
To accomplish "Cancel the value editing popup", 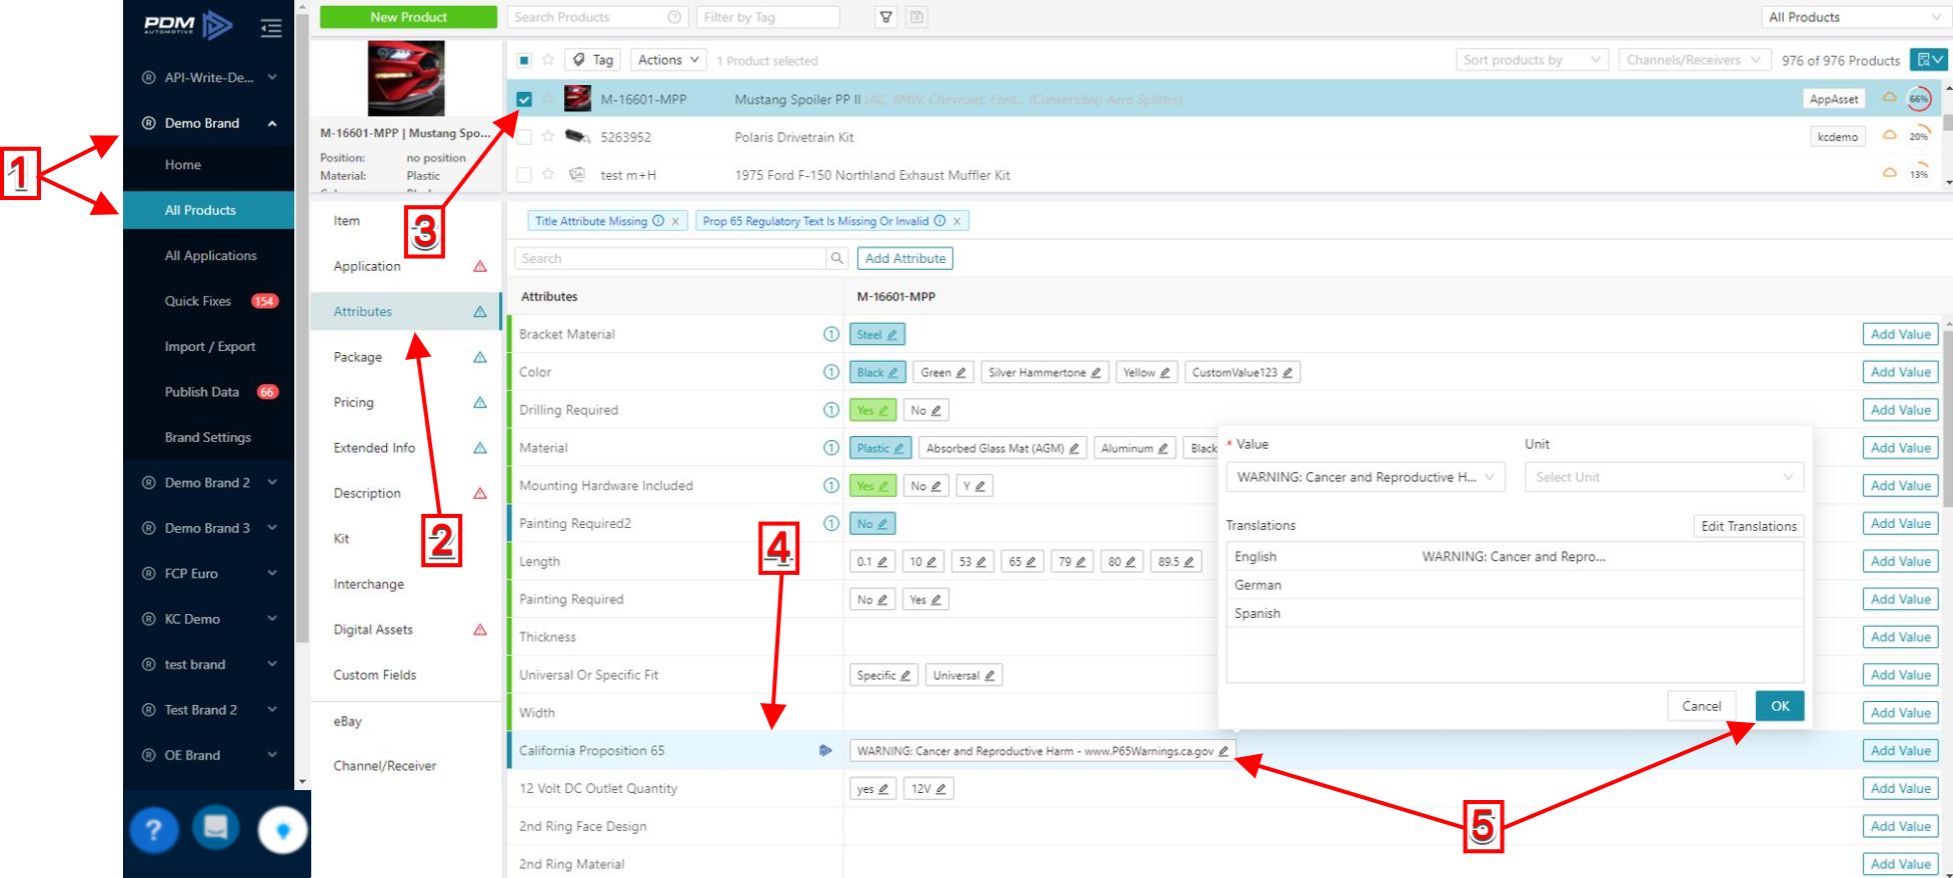I will tap(1701, 706).
